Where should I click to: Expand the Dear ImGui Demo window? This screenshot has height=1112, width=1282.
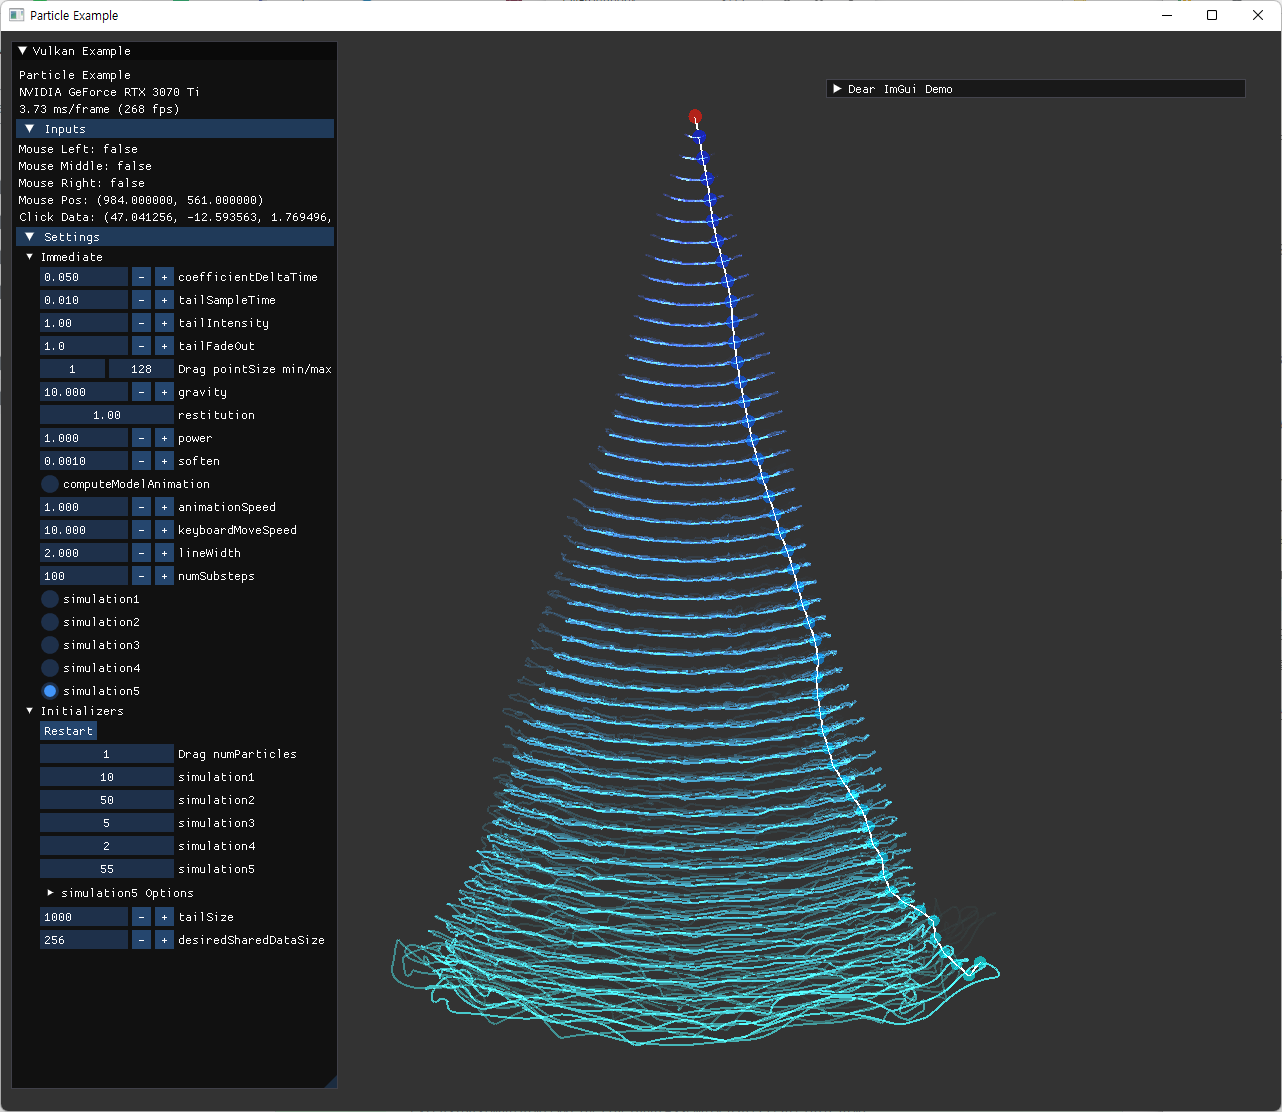(x=837, y=89)
